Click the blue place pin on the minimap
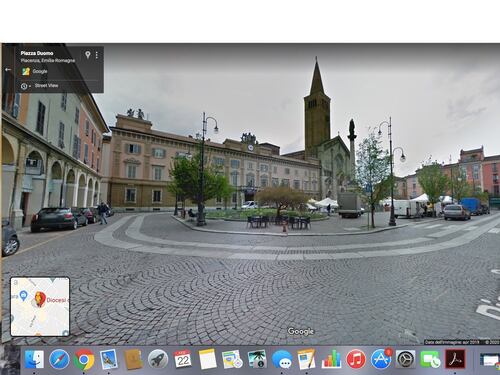 pos(23,295)
